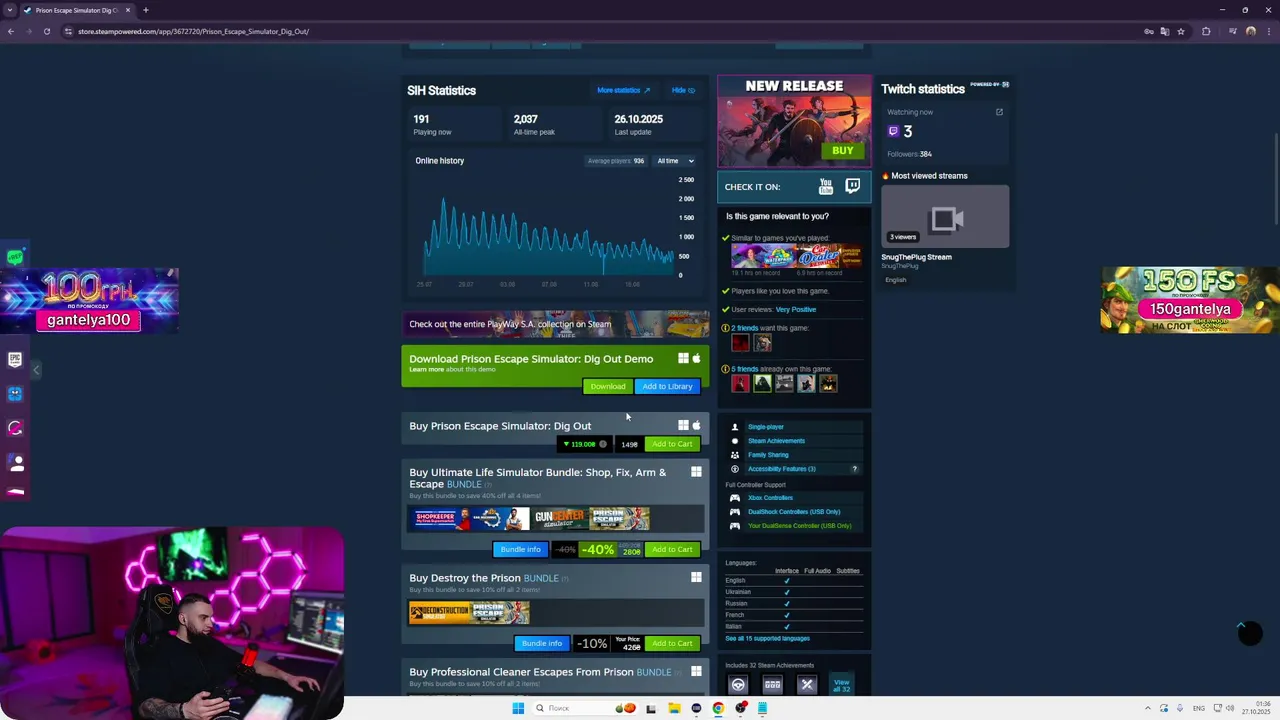Screen dimensions: 1280x720
Task: Click BUY on the New Release banner
Action: coord(843,151)
